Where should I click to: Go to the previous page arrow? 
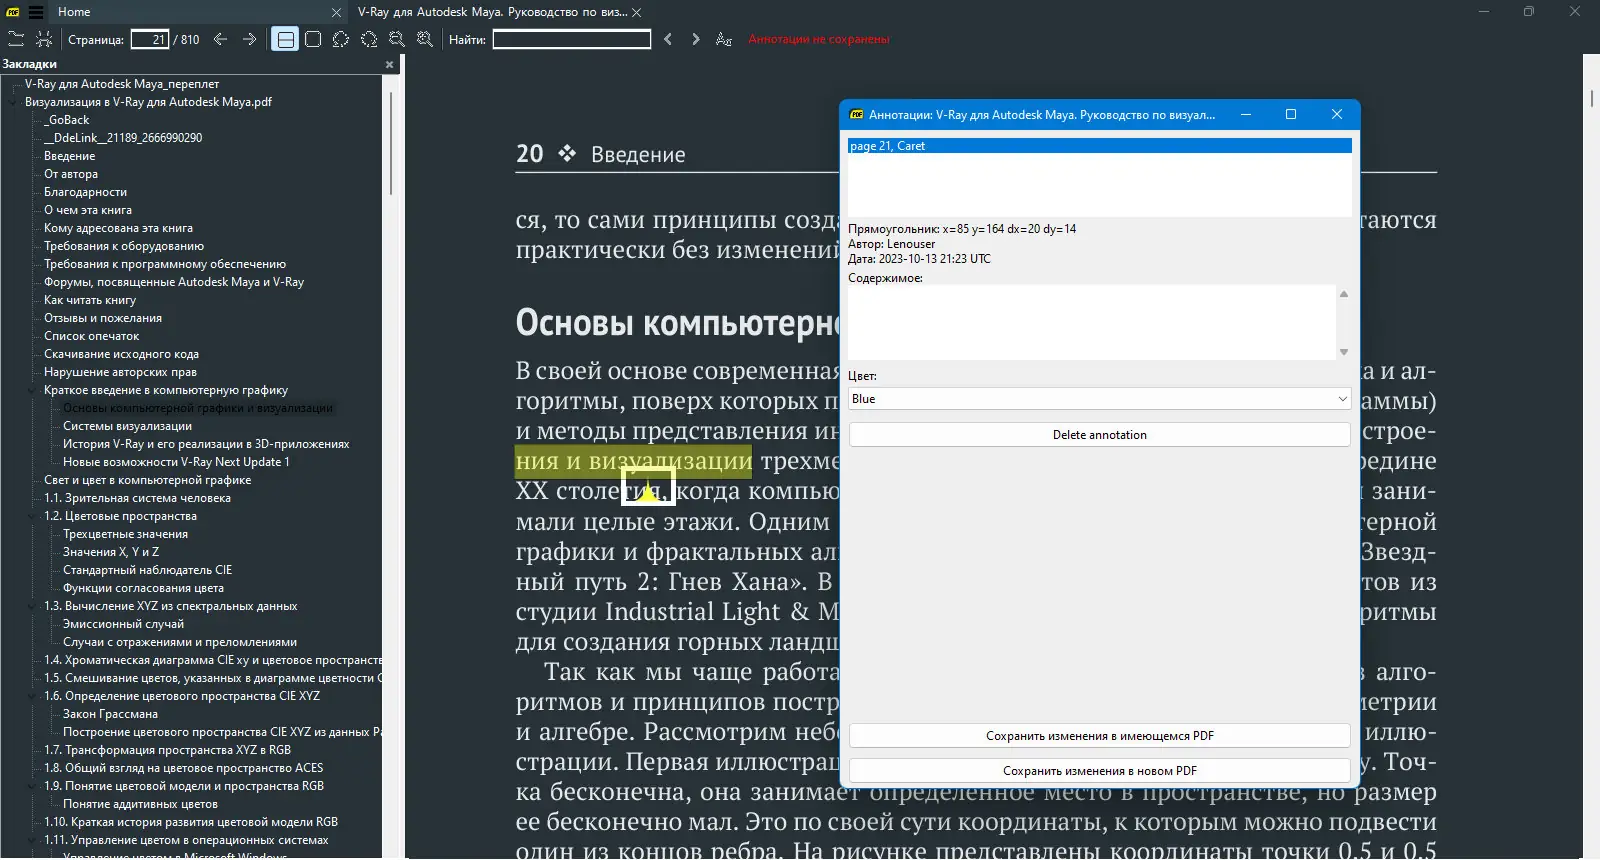coord(221,39)
